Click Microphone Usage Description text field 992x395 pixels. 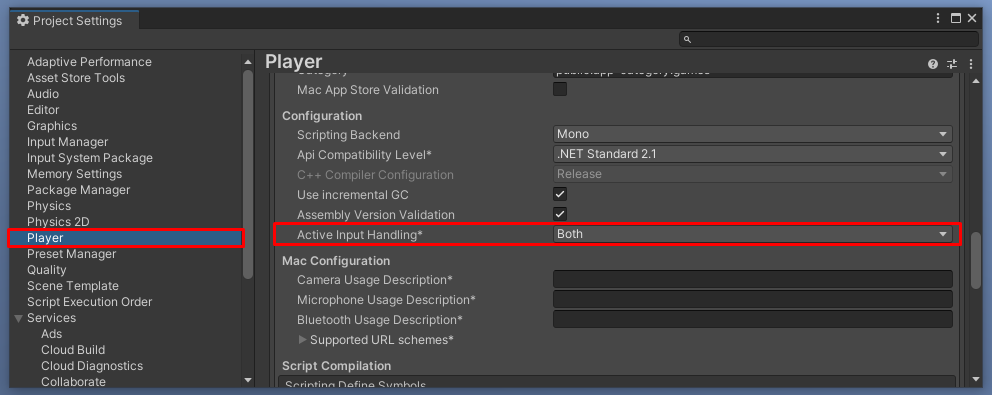[752, 299]
